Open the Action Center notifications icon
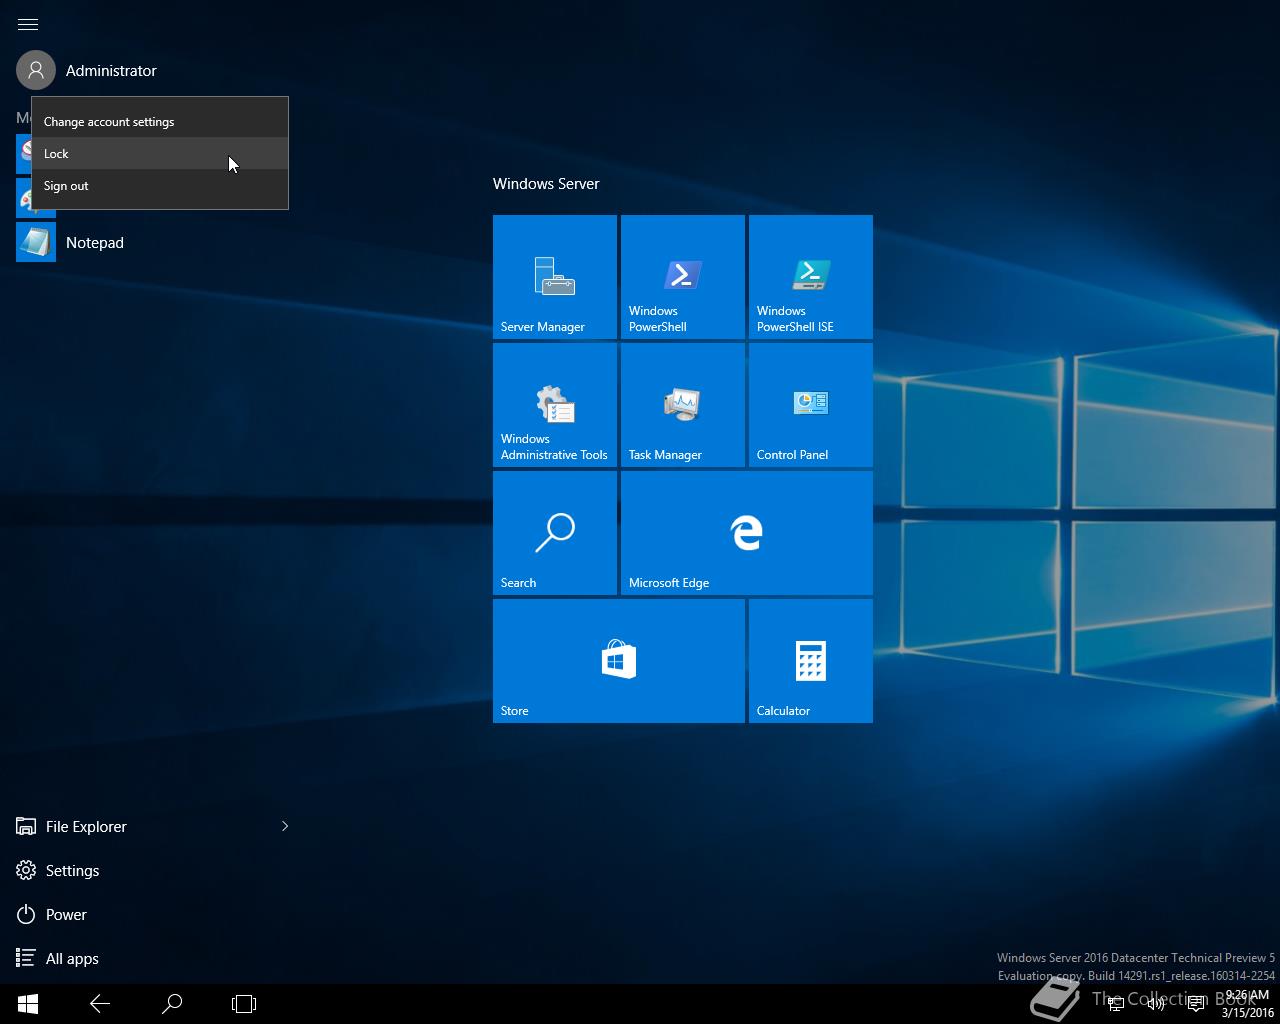Viewport: 1280px width, 1024px height. [x=1195, y=1004]
